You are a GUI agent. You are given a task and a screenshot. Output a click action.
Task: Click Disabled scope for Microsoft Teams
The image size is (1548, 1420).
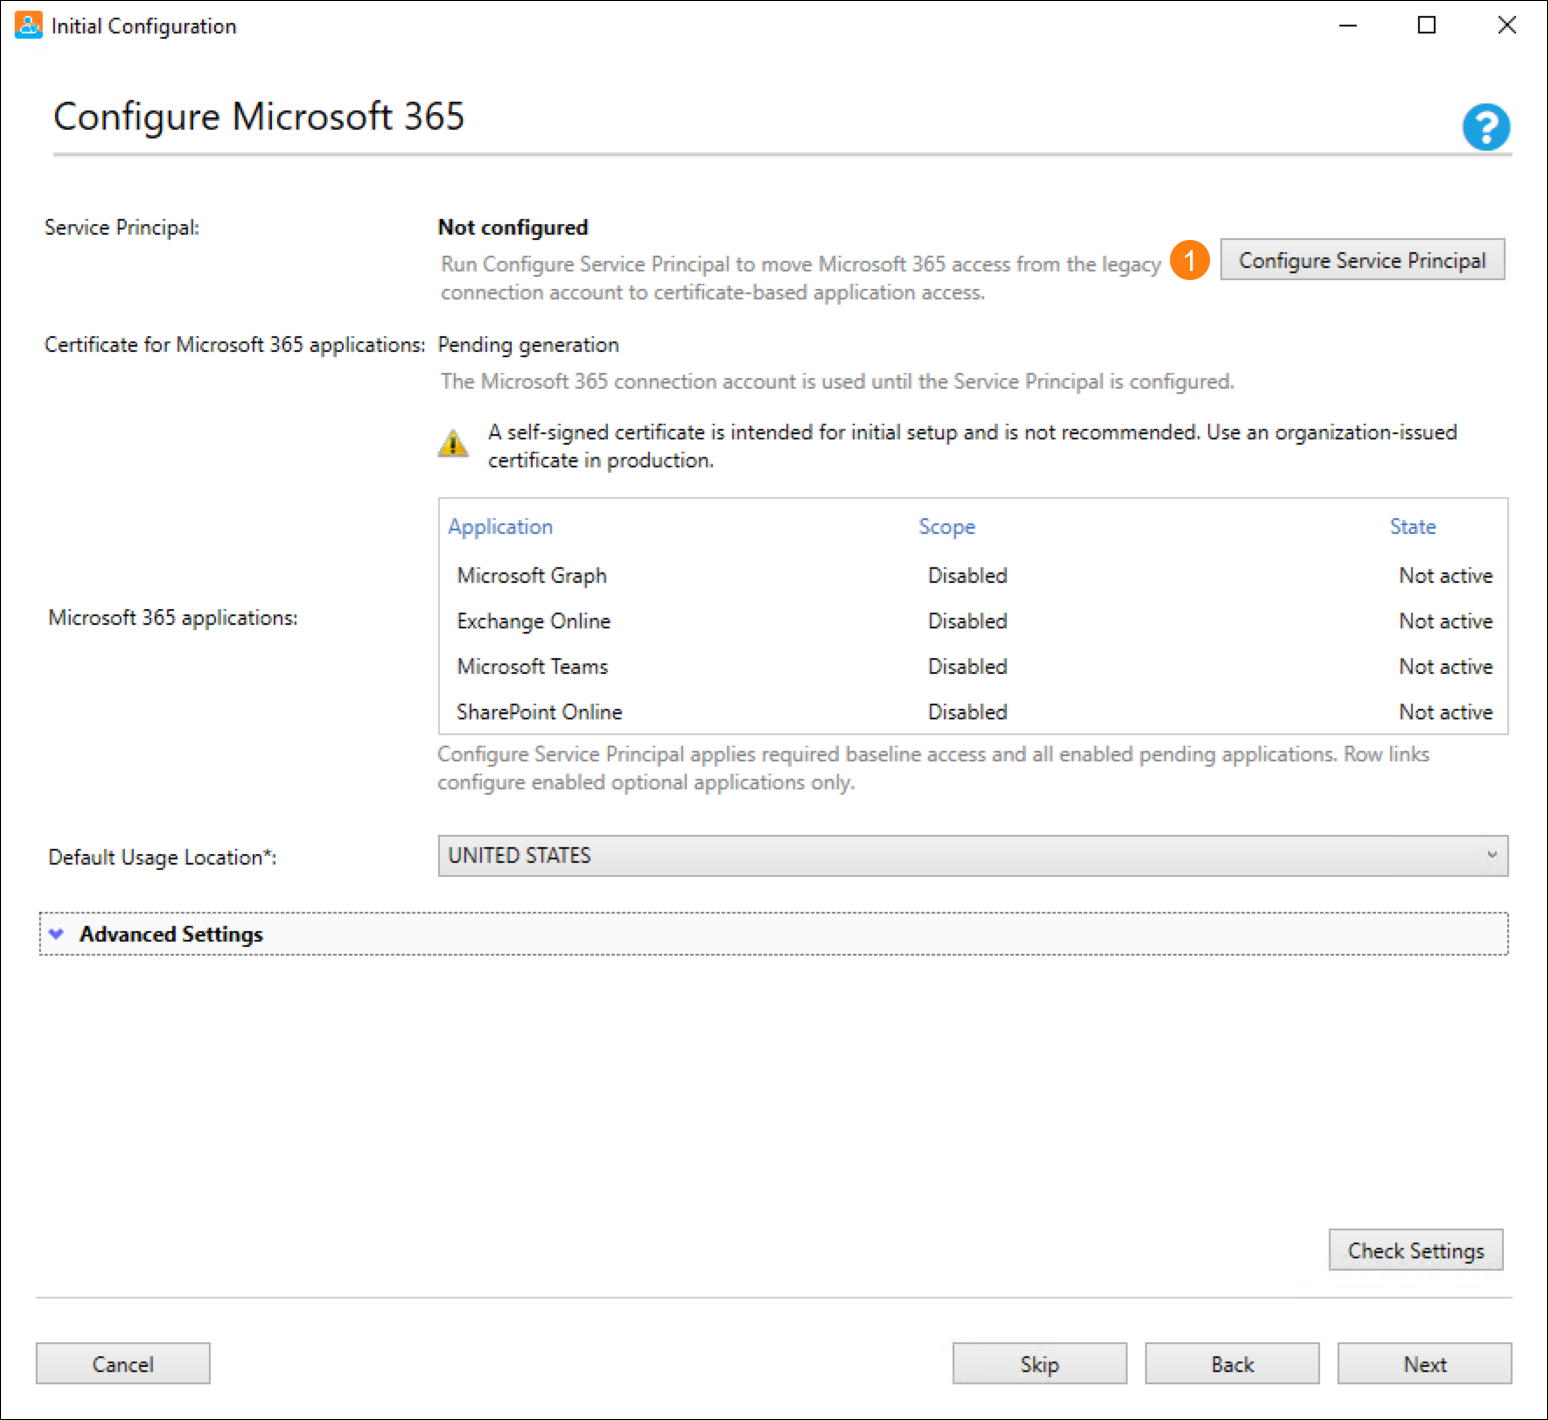pyautogui.click(x=967, y=667)
